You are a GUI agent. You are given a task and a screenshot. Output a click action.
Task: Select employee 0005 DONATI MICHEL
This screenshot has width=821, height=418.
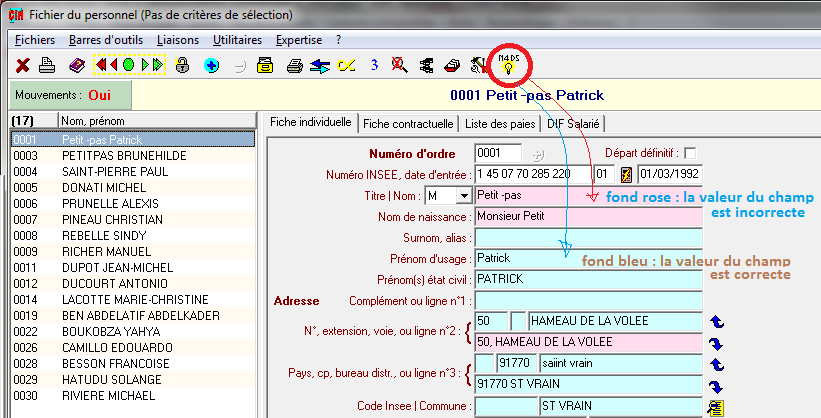[133, 188]
